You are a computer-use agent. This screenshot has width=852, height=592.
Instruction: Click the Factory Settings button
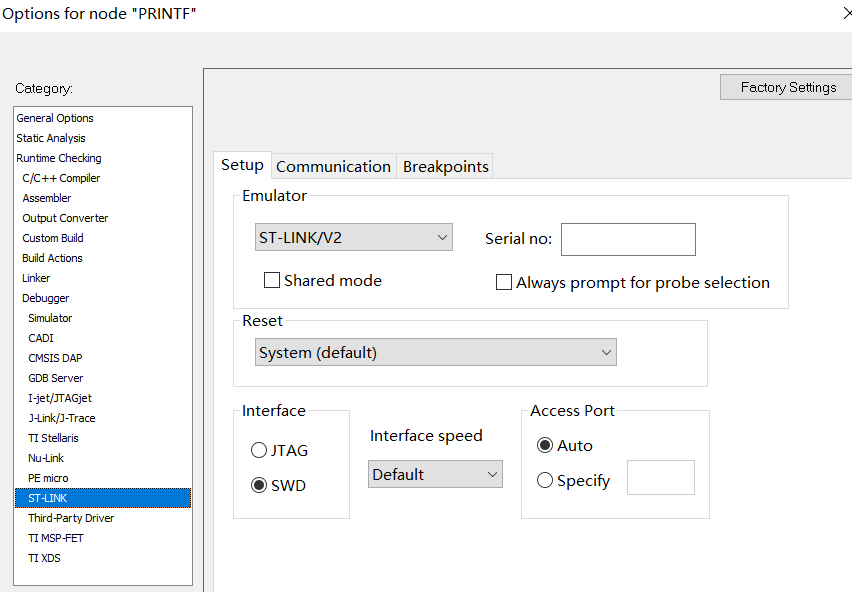[788, 87]
